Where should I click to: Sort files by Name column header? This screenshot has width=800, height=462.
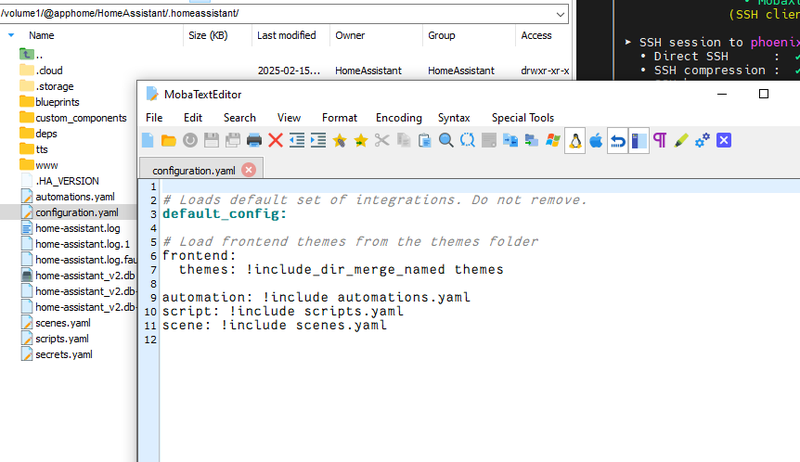tap(41, 35)
